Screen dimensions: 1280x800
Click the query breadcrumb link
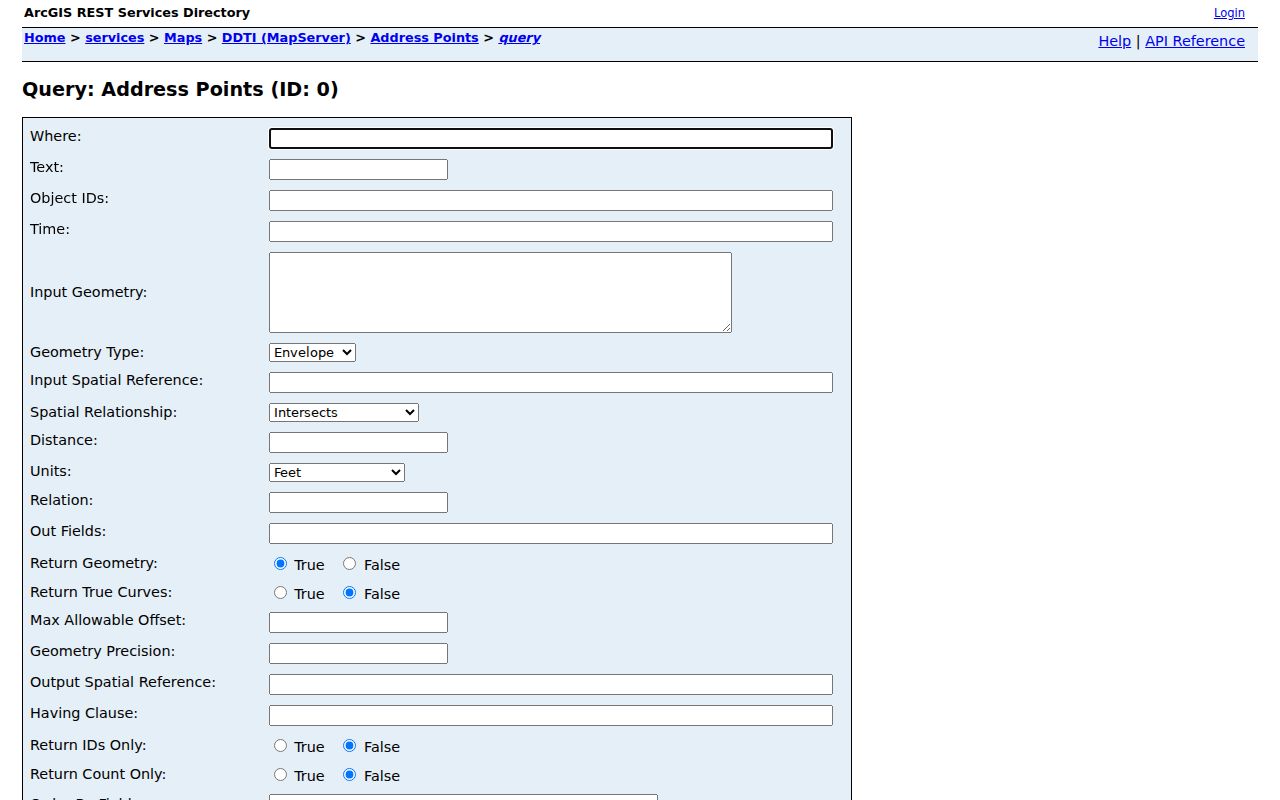[520, 38]
